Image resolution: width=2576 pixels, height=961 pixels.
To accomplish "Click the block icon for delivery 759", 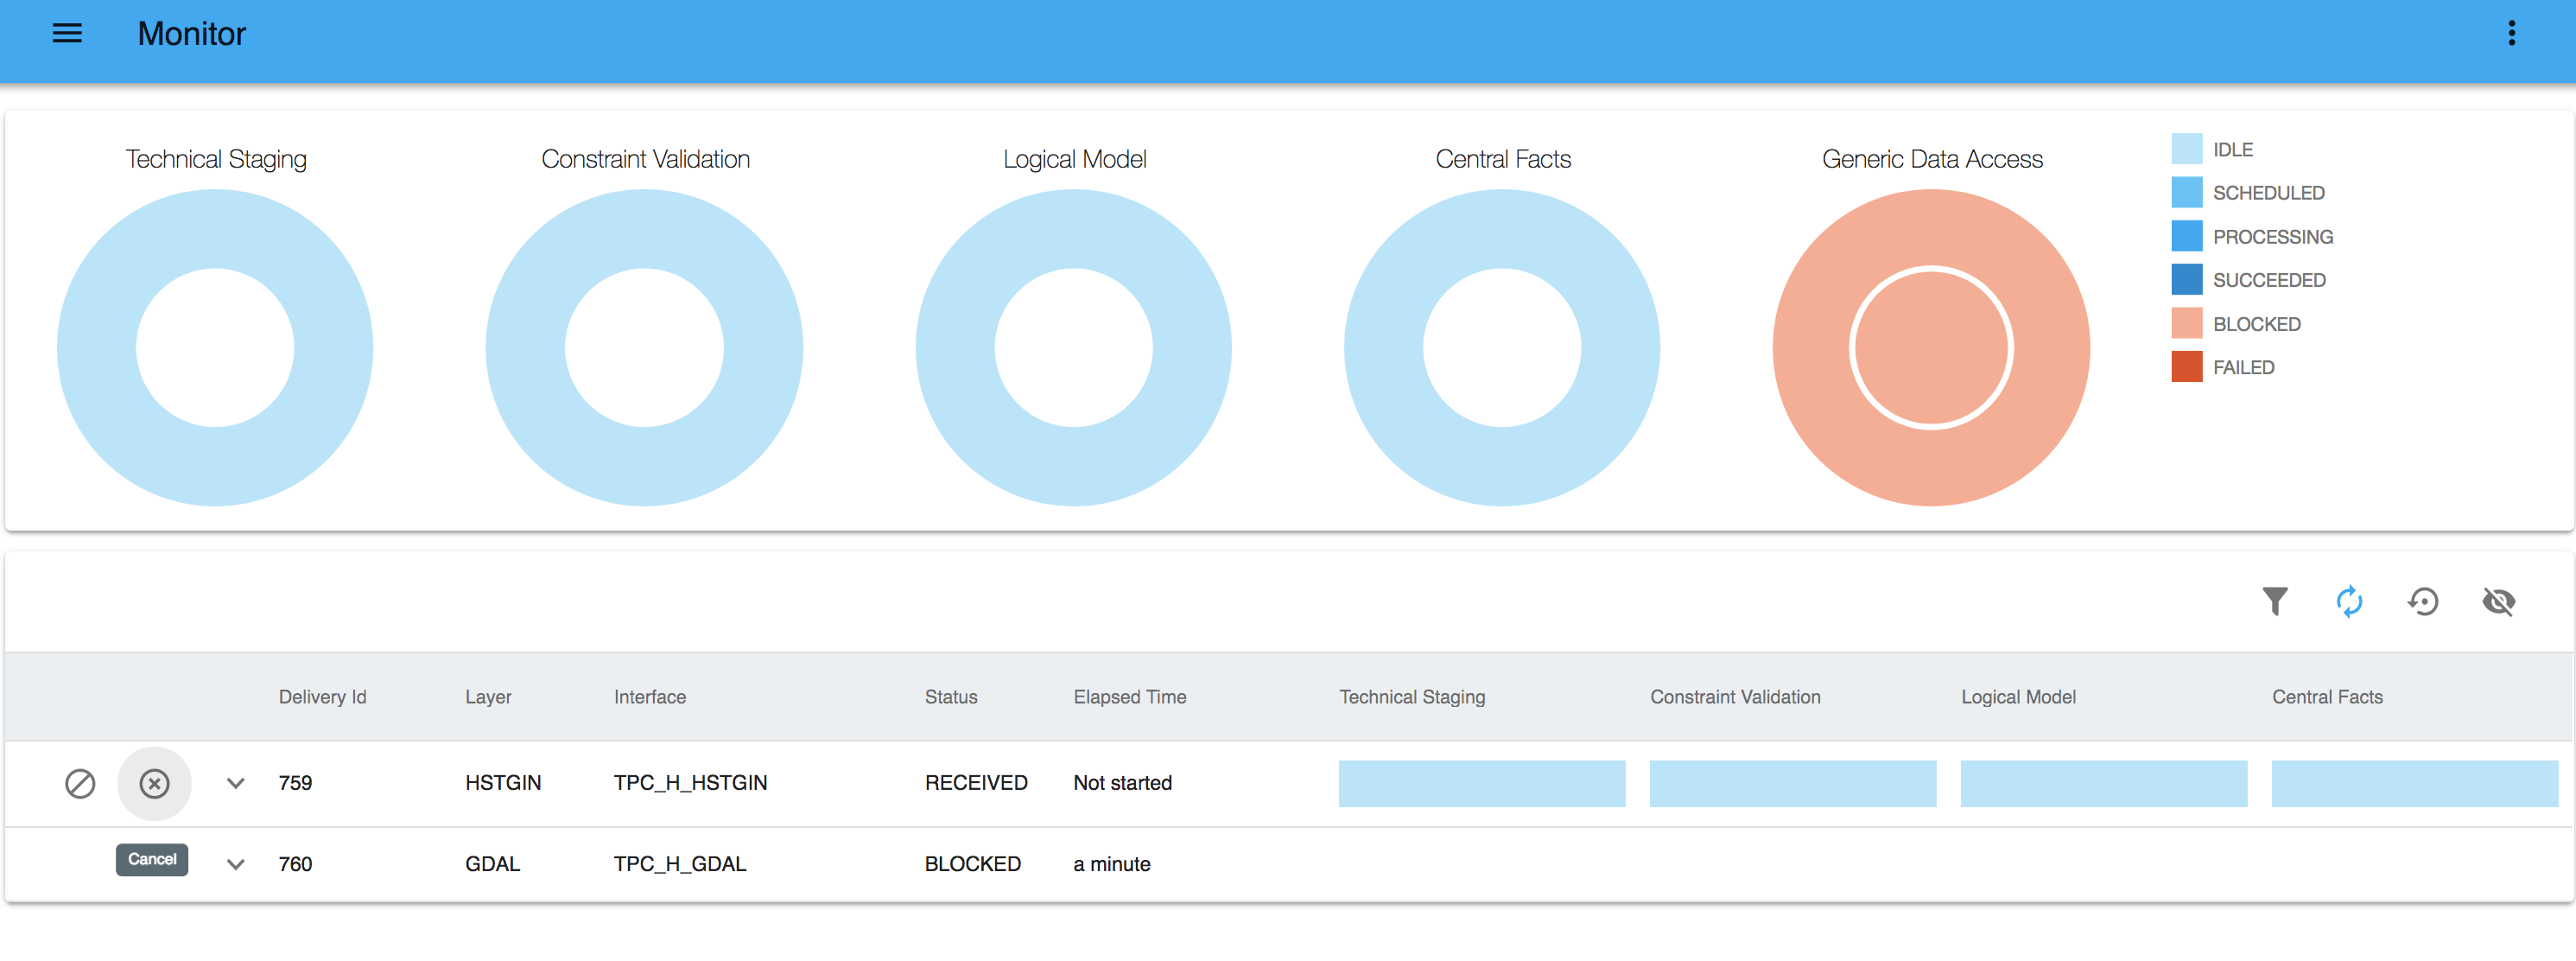I will click(80, 783).
